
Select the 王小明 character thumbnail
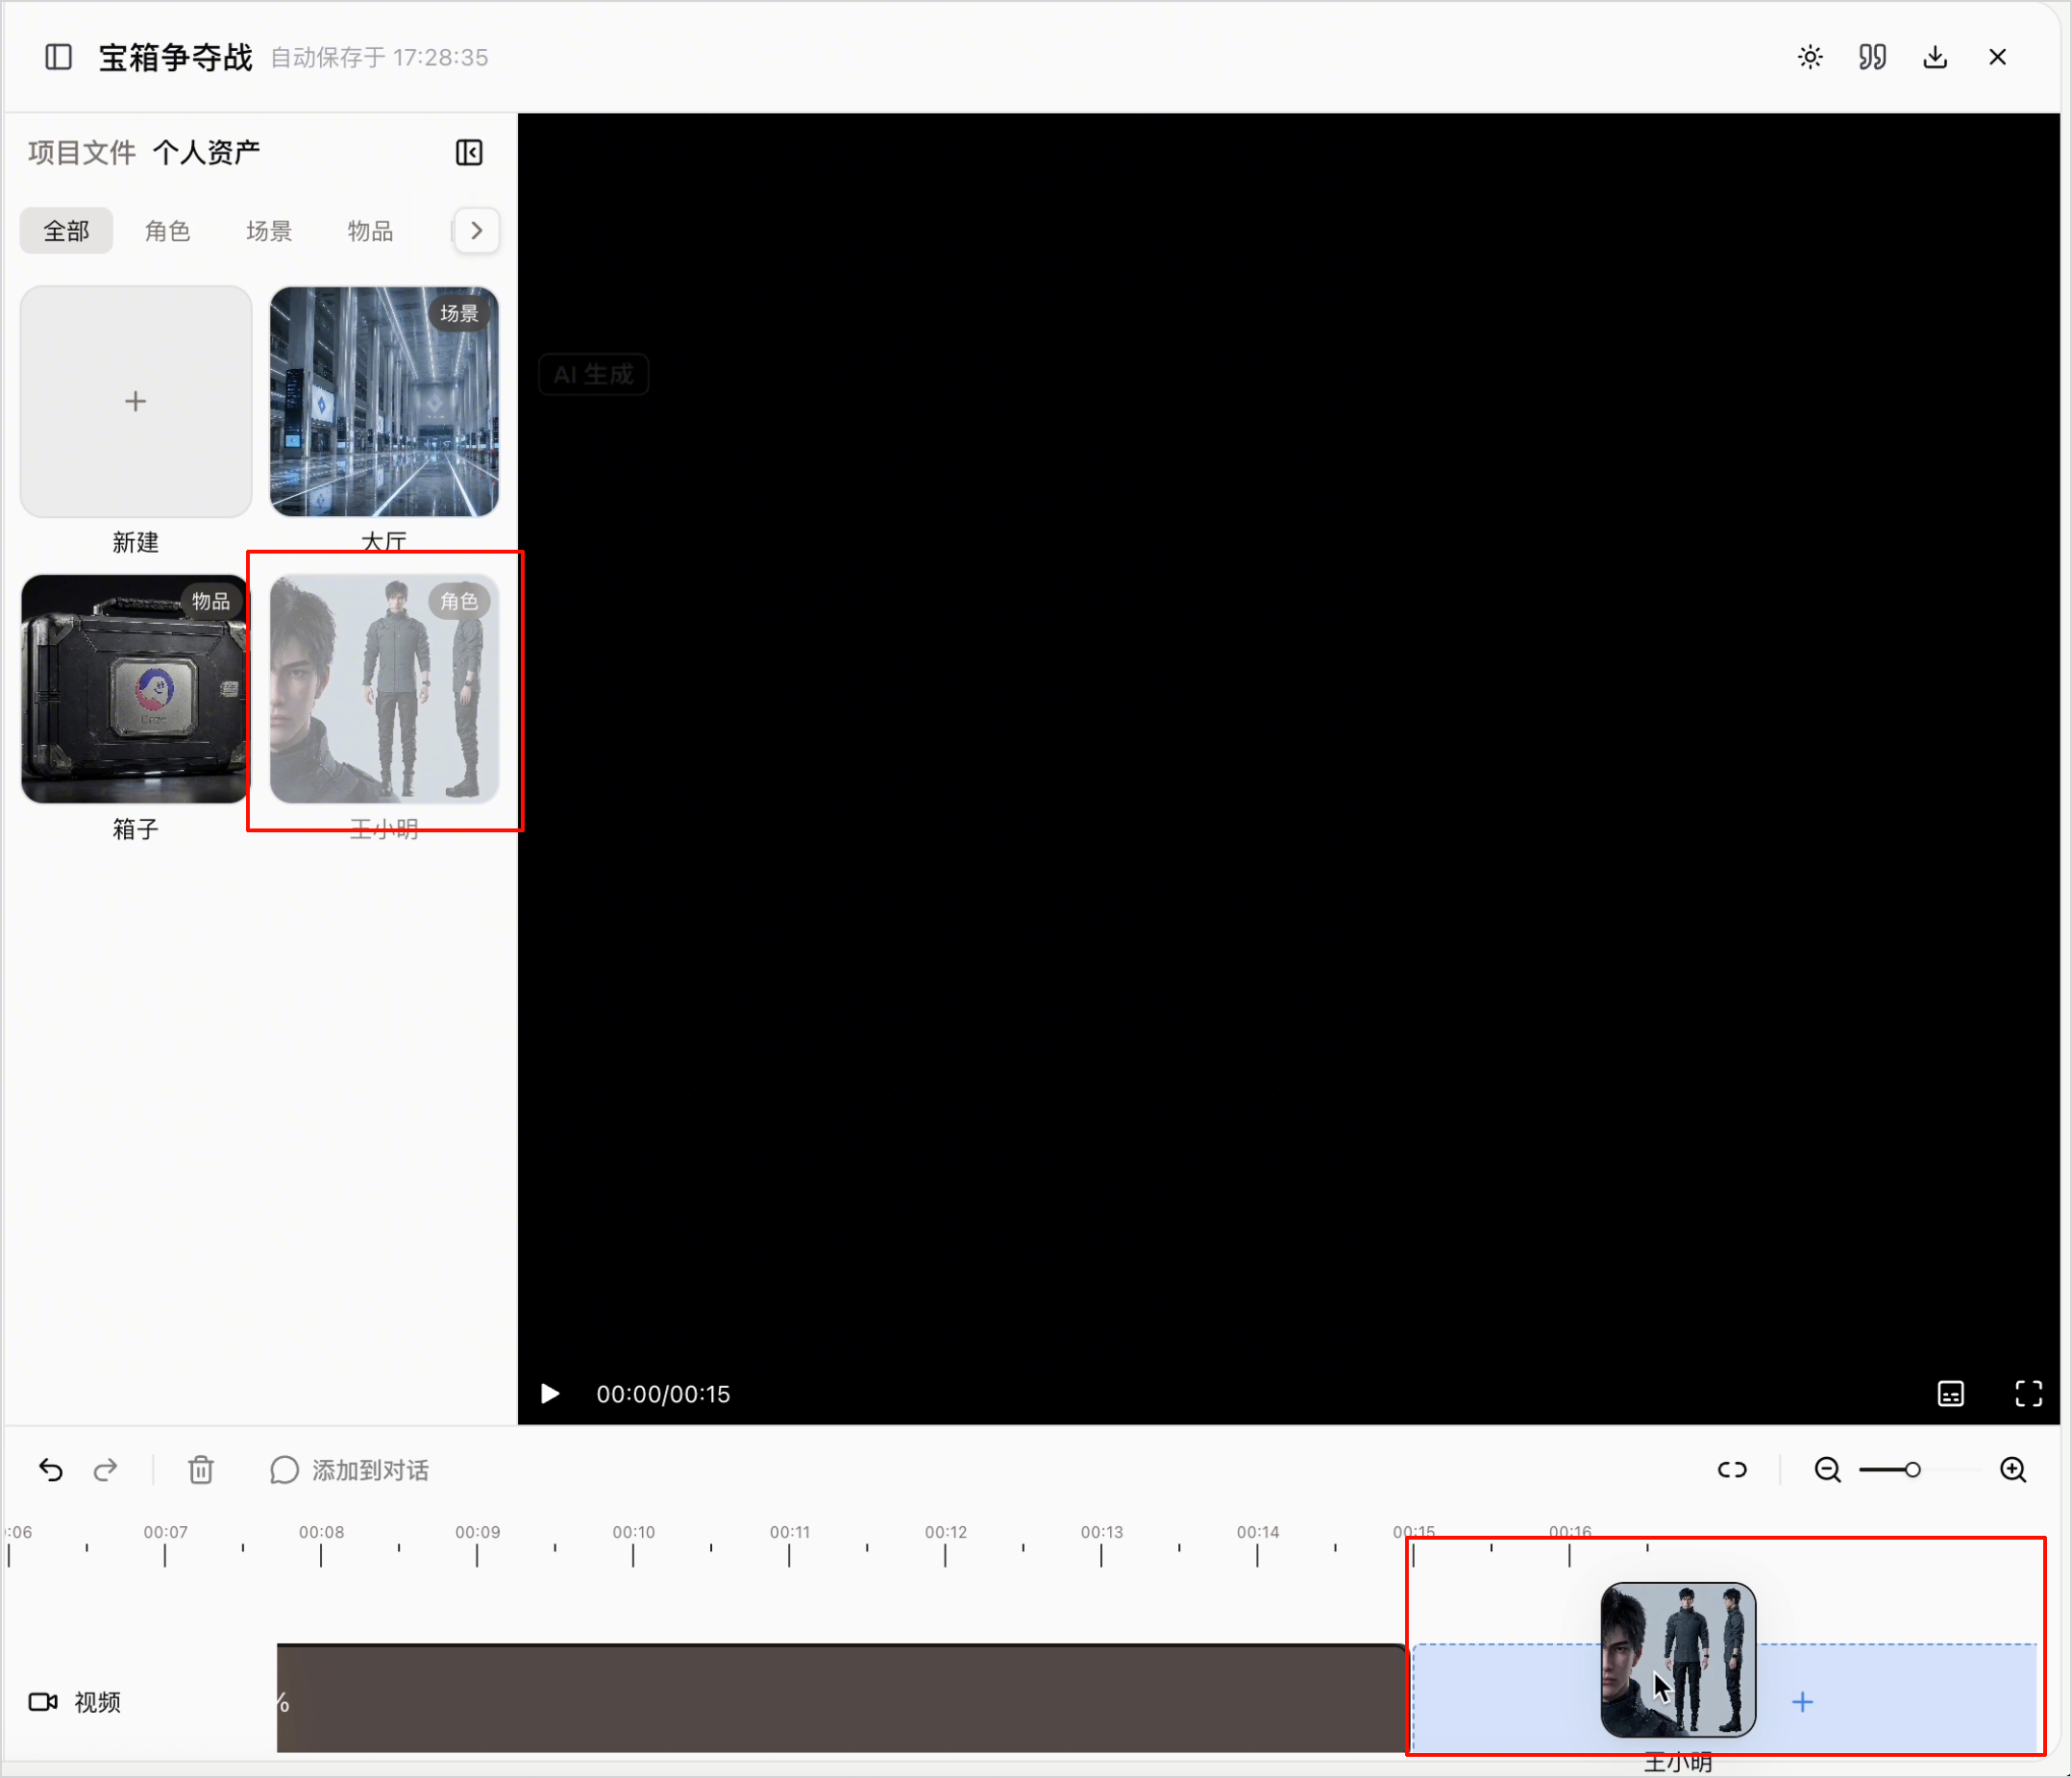pyautogui.click(x=384, y=688)
